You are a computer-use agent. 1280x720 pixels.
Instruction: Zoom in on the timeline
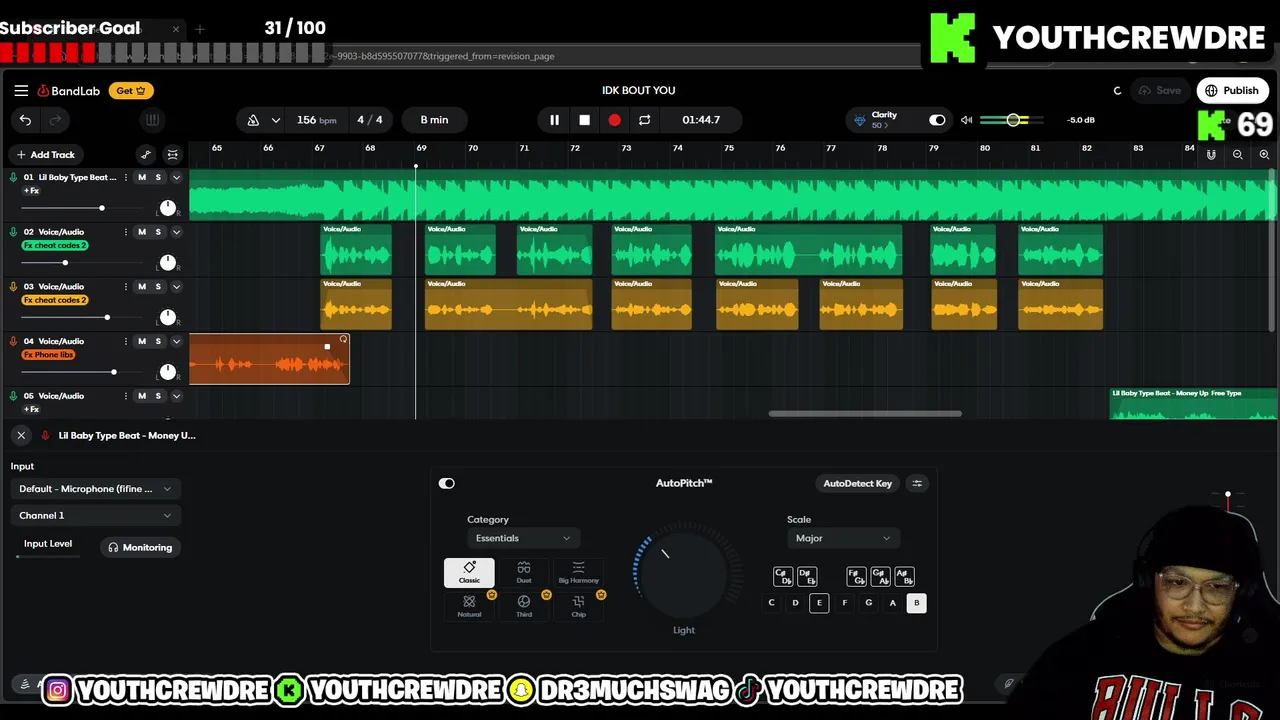pyautogui.click(x=1264, y=155)
